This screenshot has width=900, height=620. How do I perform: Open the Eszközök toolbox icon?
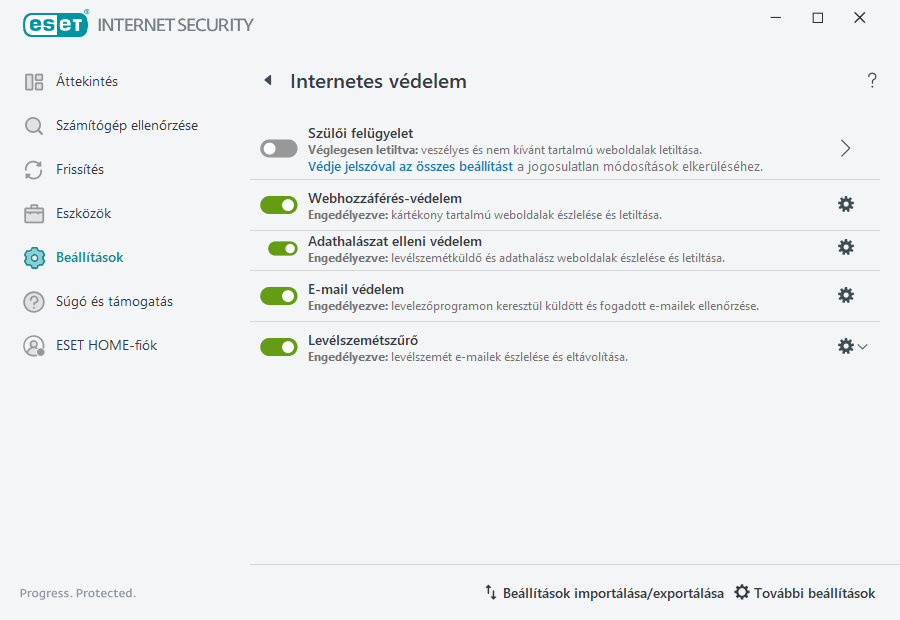(33, 213)
